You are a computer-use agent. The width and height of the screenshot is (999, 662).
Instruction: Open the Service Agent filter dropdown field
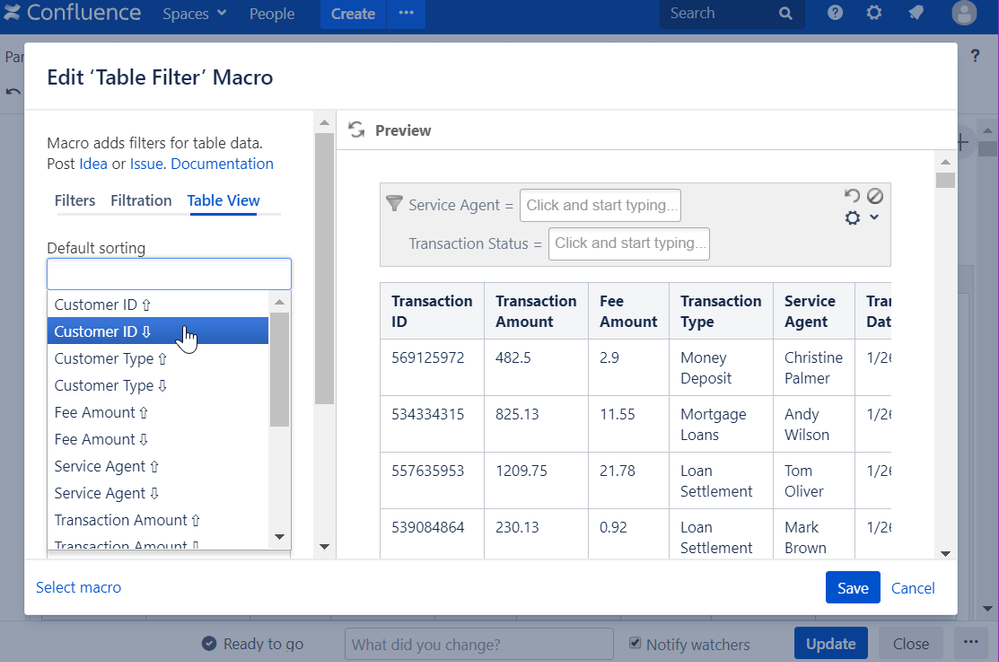point(600,205)
